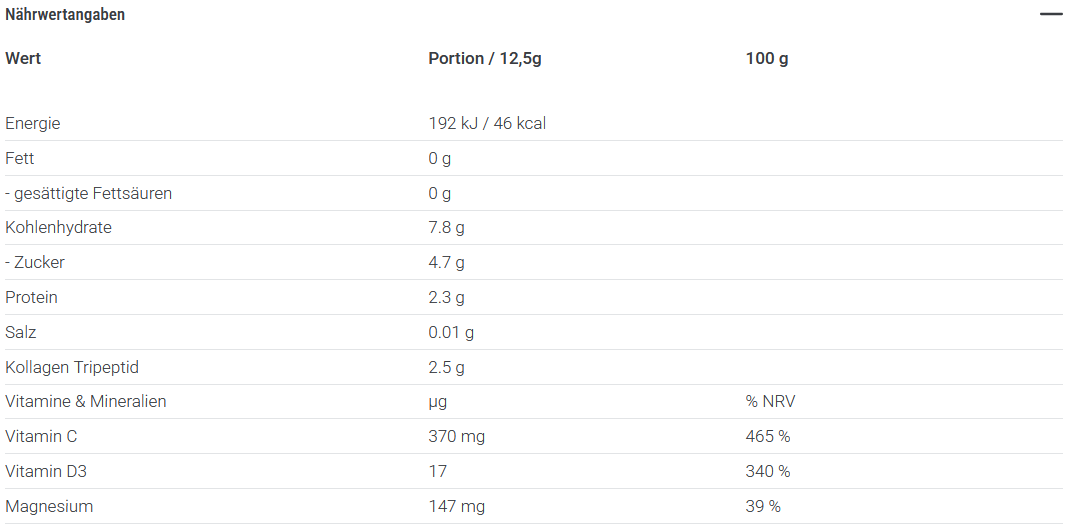Click the Zucker row label
The image size is (1068, 524).
point(38,262)
